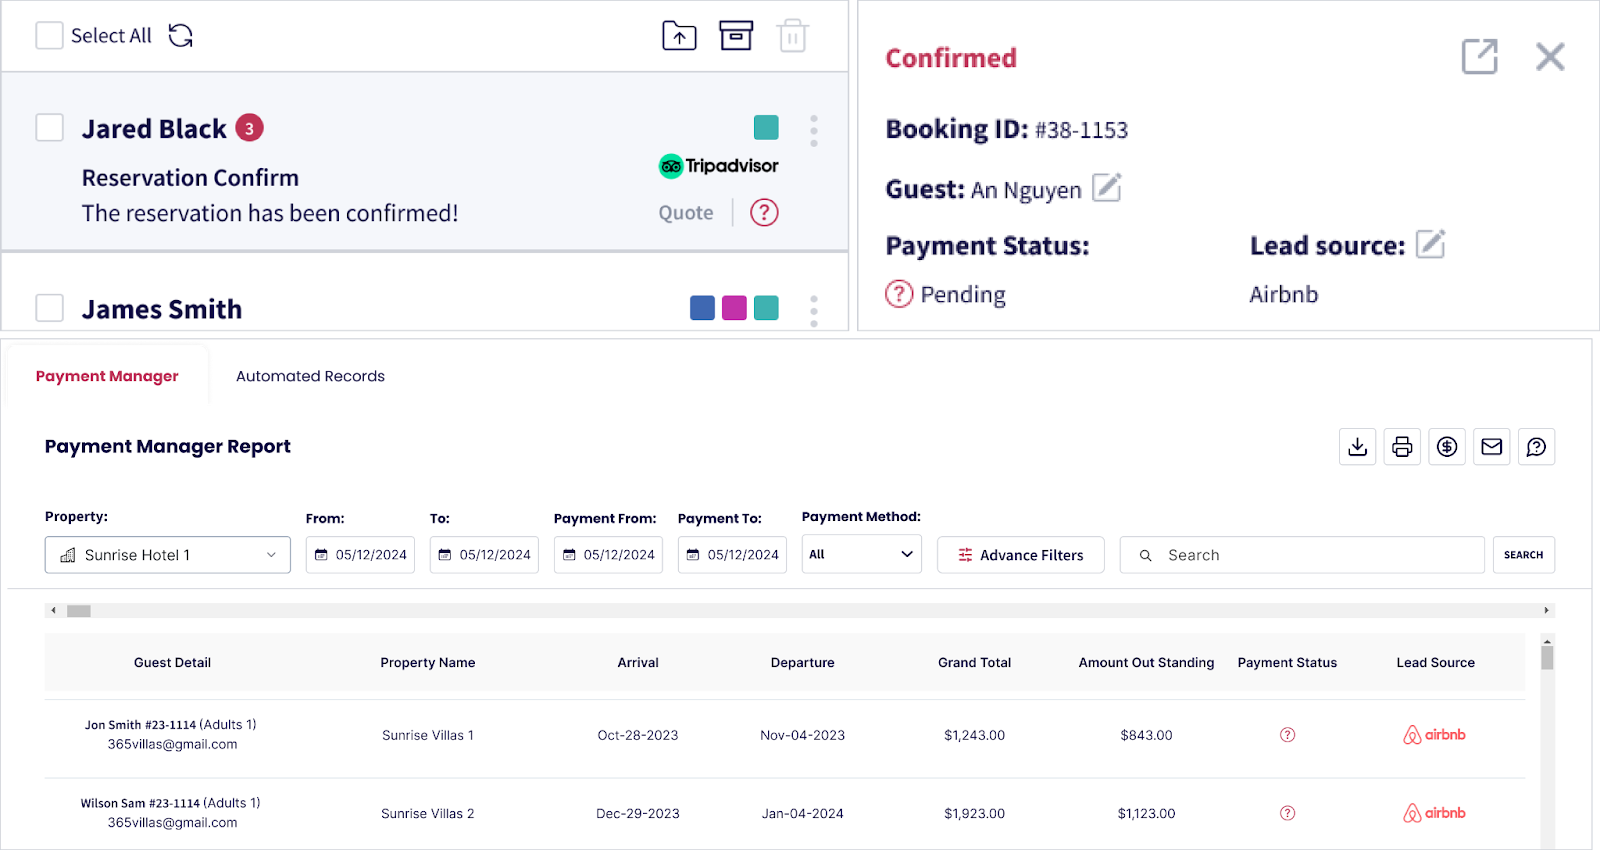Print the Payment Manager Report
The image size is (1600, 850).
[x=1402, y=447]
